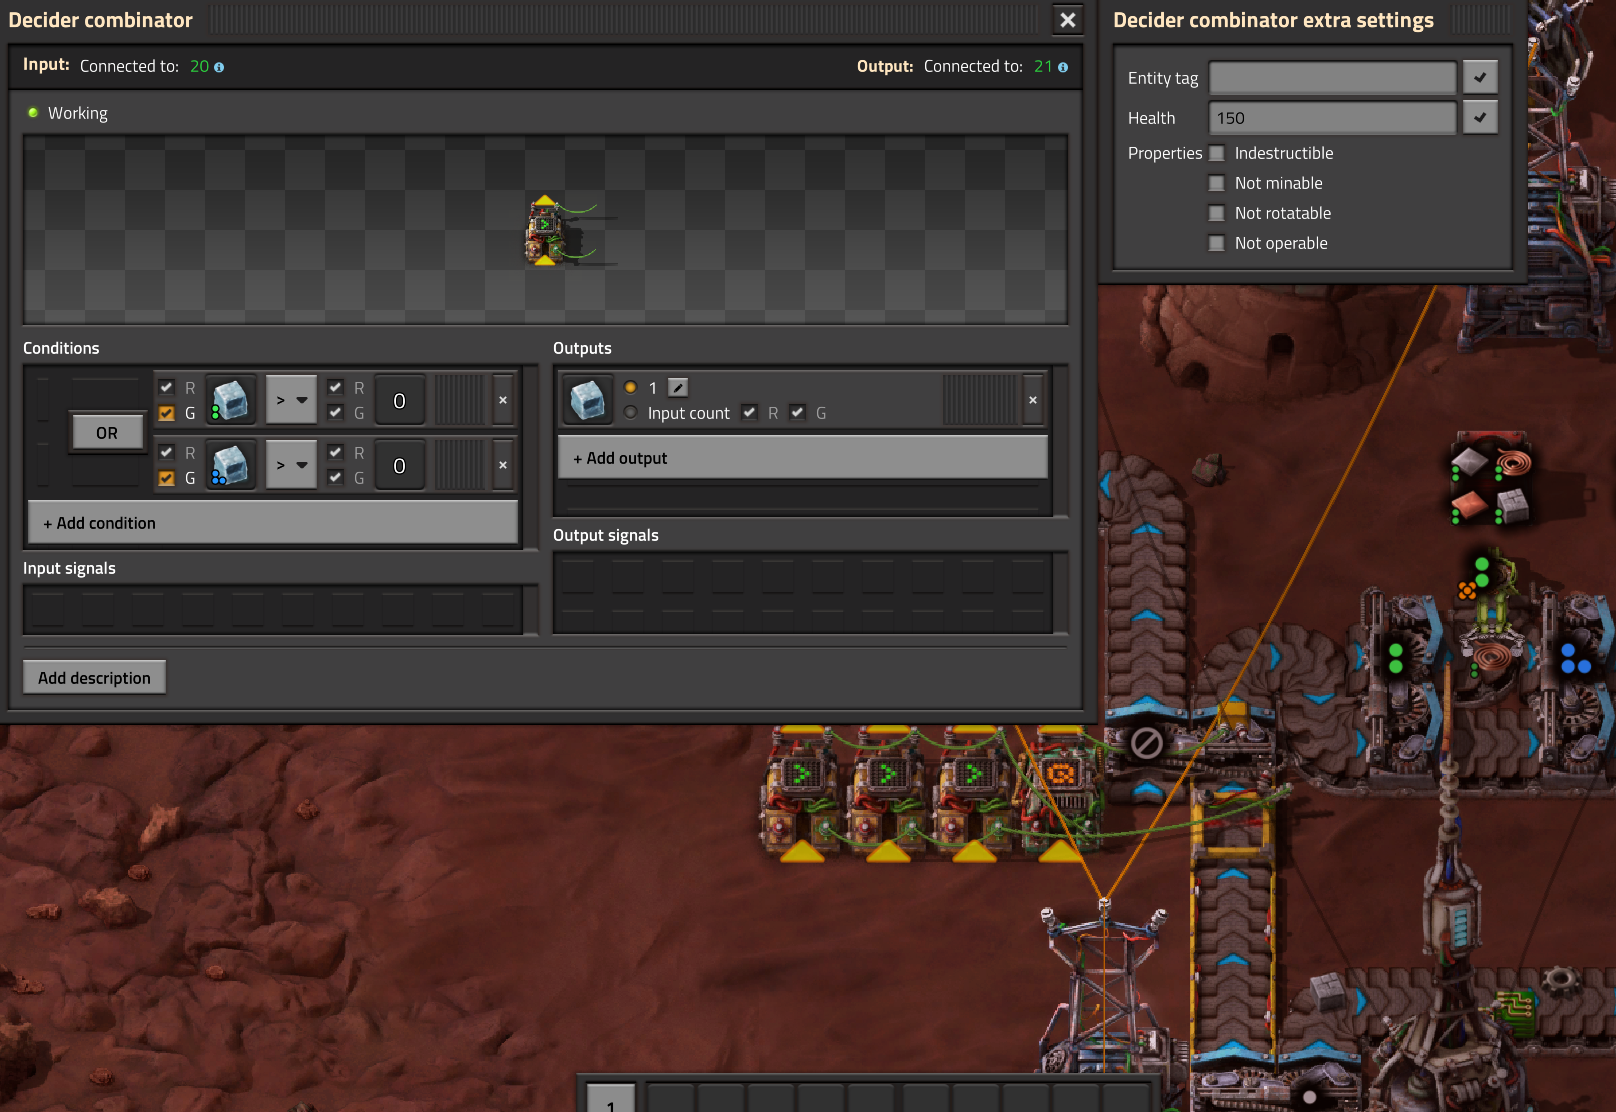Delete the output row using its X

pos(1033,400)
